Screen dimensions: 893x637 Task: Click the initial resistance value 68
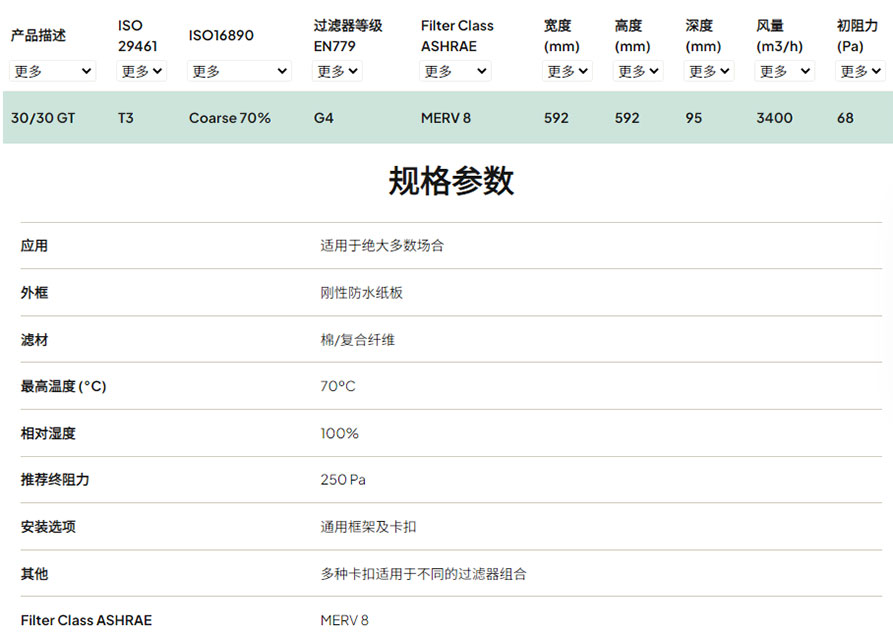click(x=845, y=118)
